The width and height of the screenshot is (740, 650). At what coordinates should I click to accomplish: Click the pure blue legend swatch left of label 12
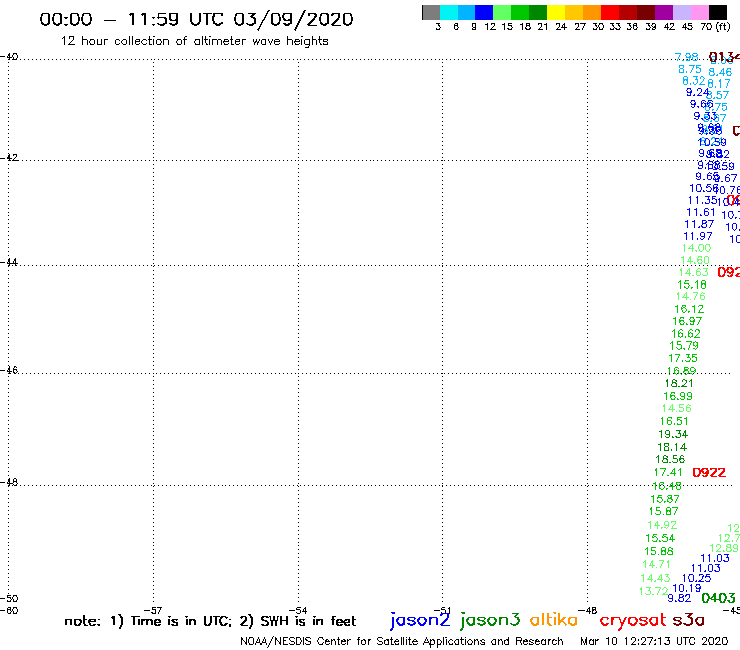coord(484,12)
